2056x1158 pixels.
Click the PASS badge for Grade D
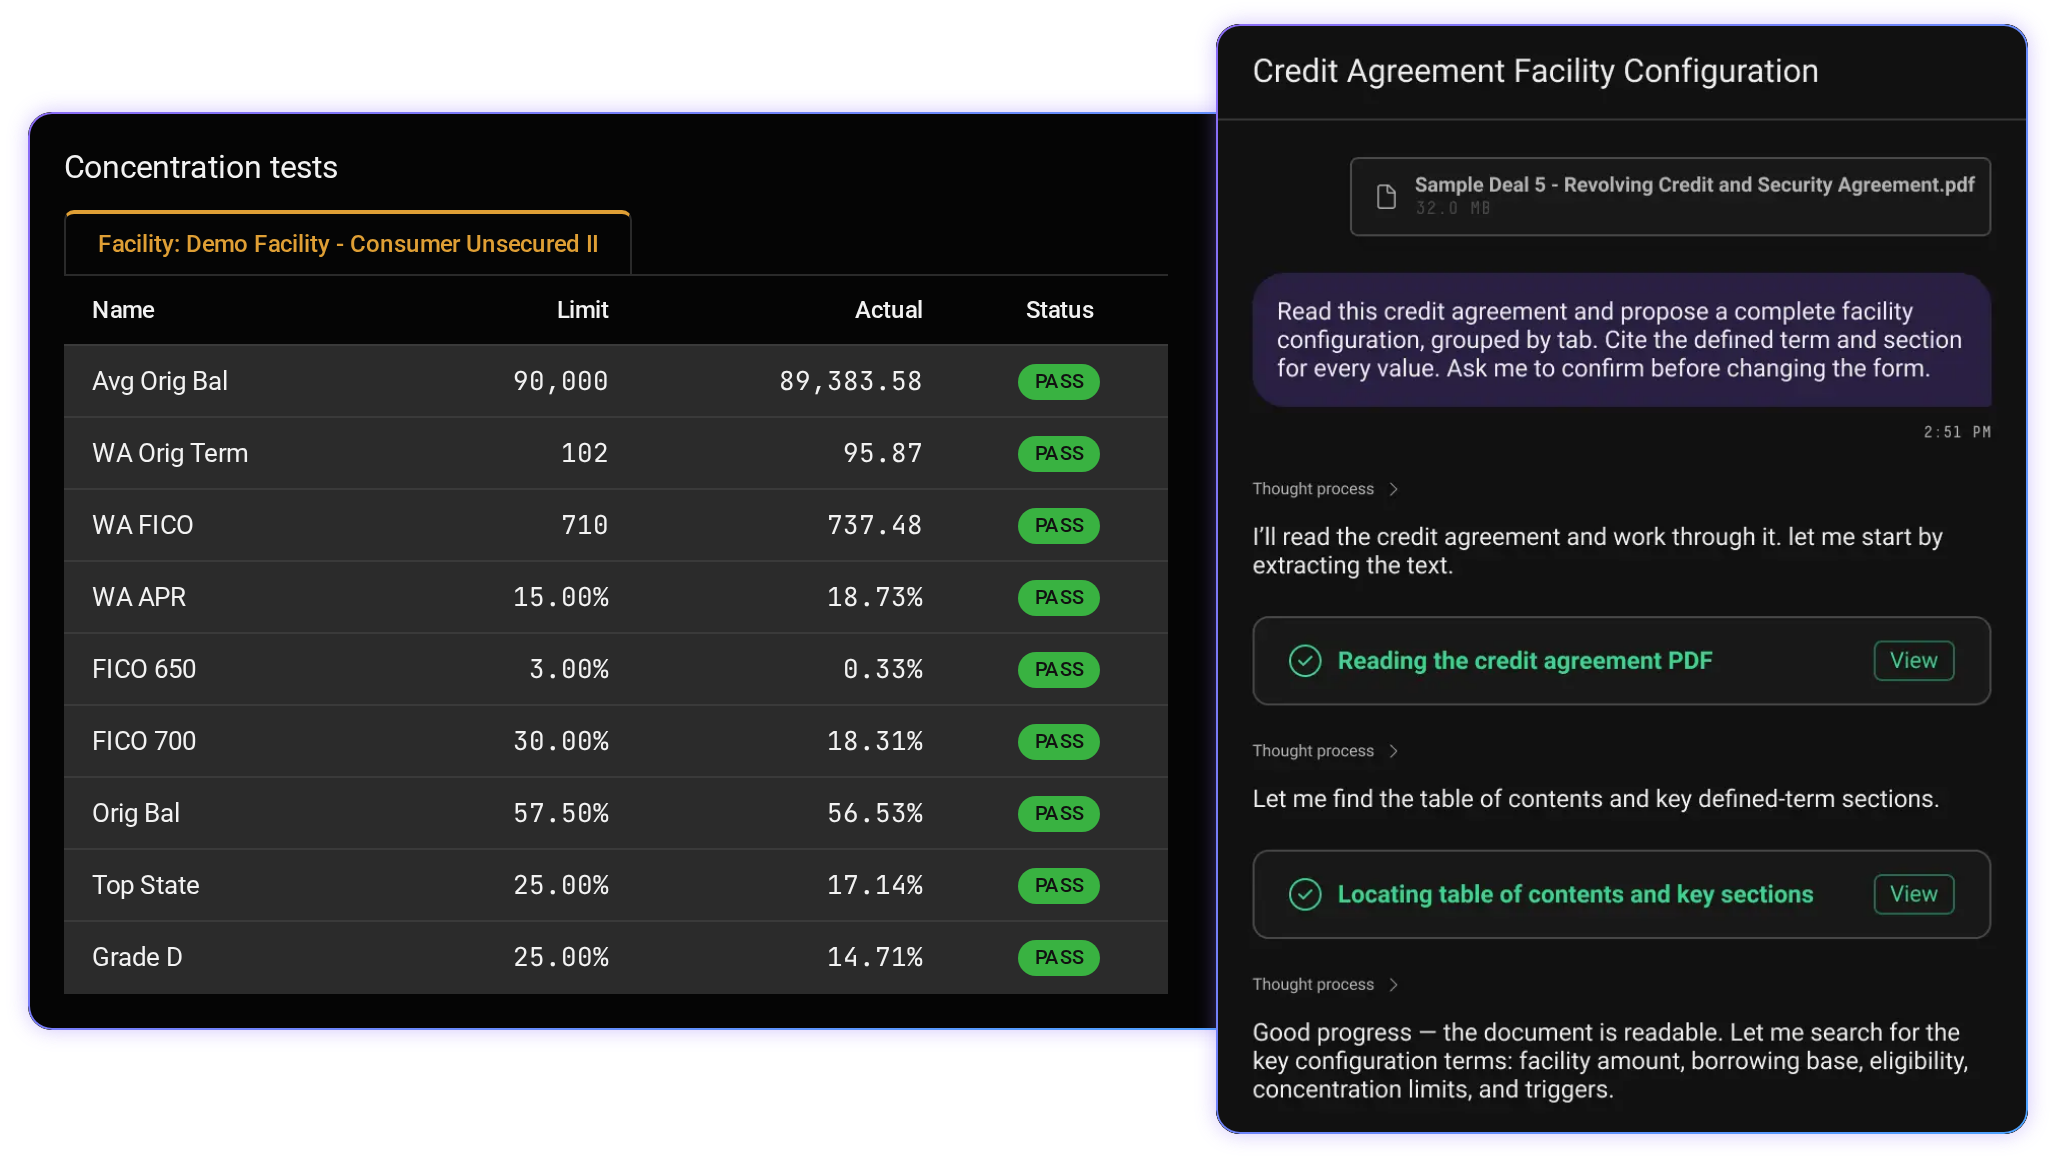[1059, 957]
